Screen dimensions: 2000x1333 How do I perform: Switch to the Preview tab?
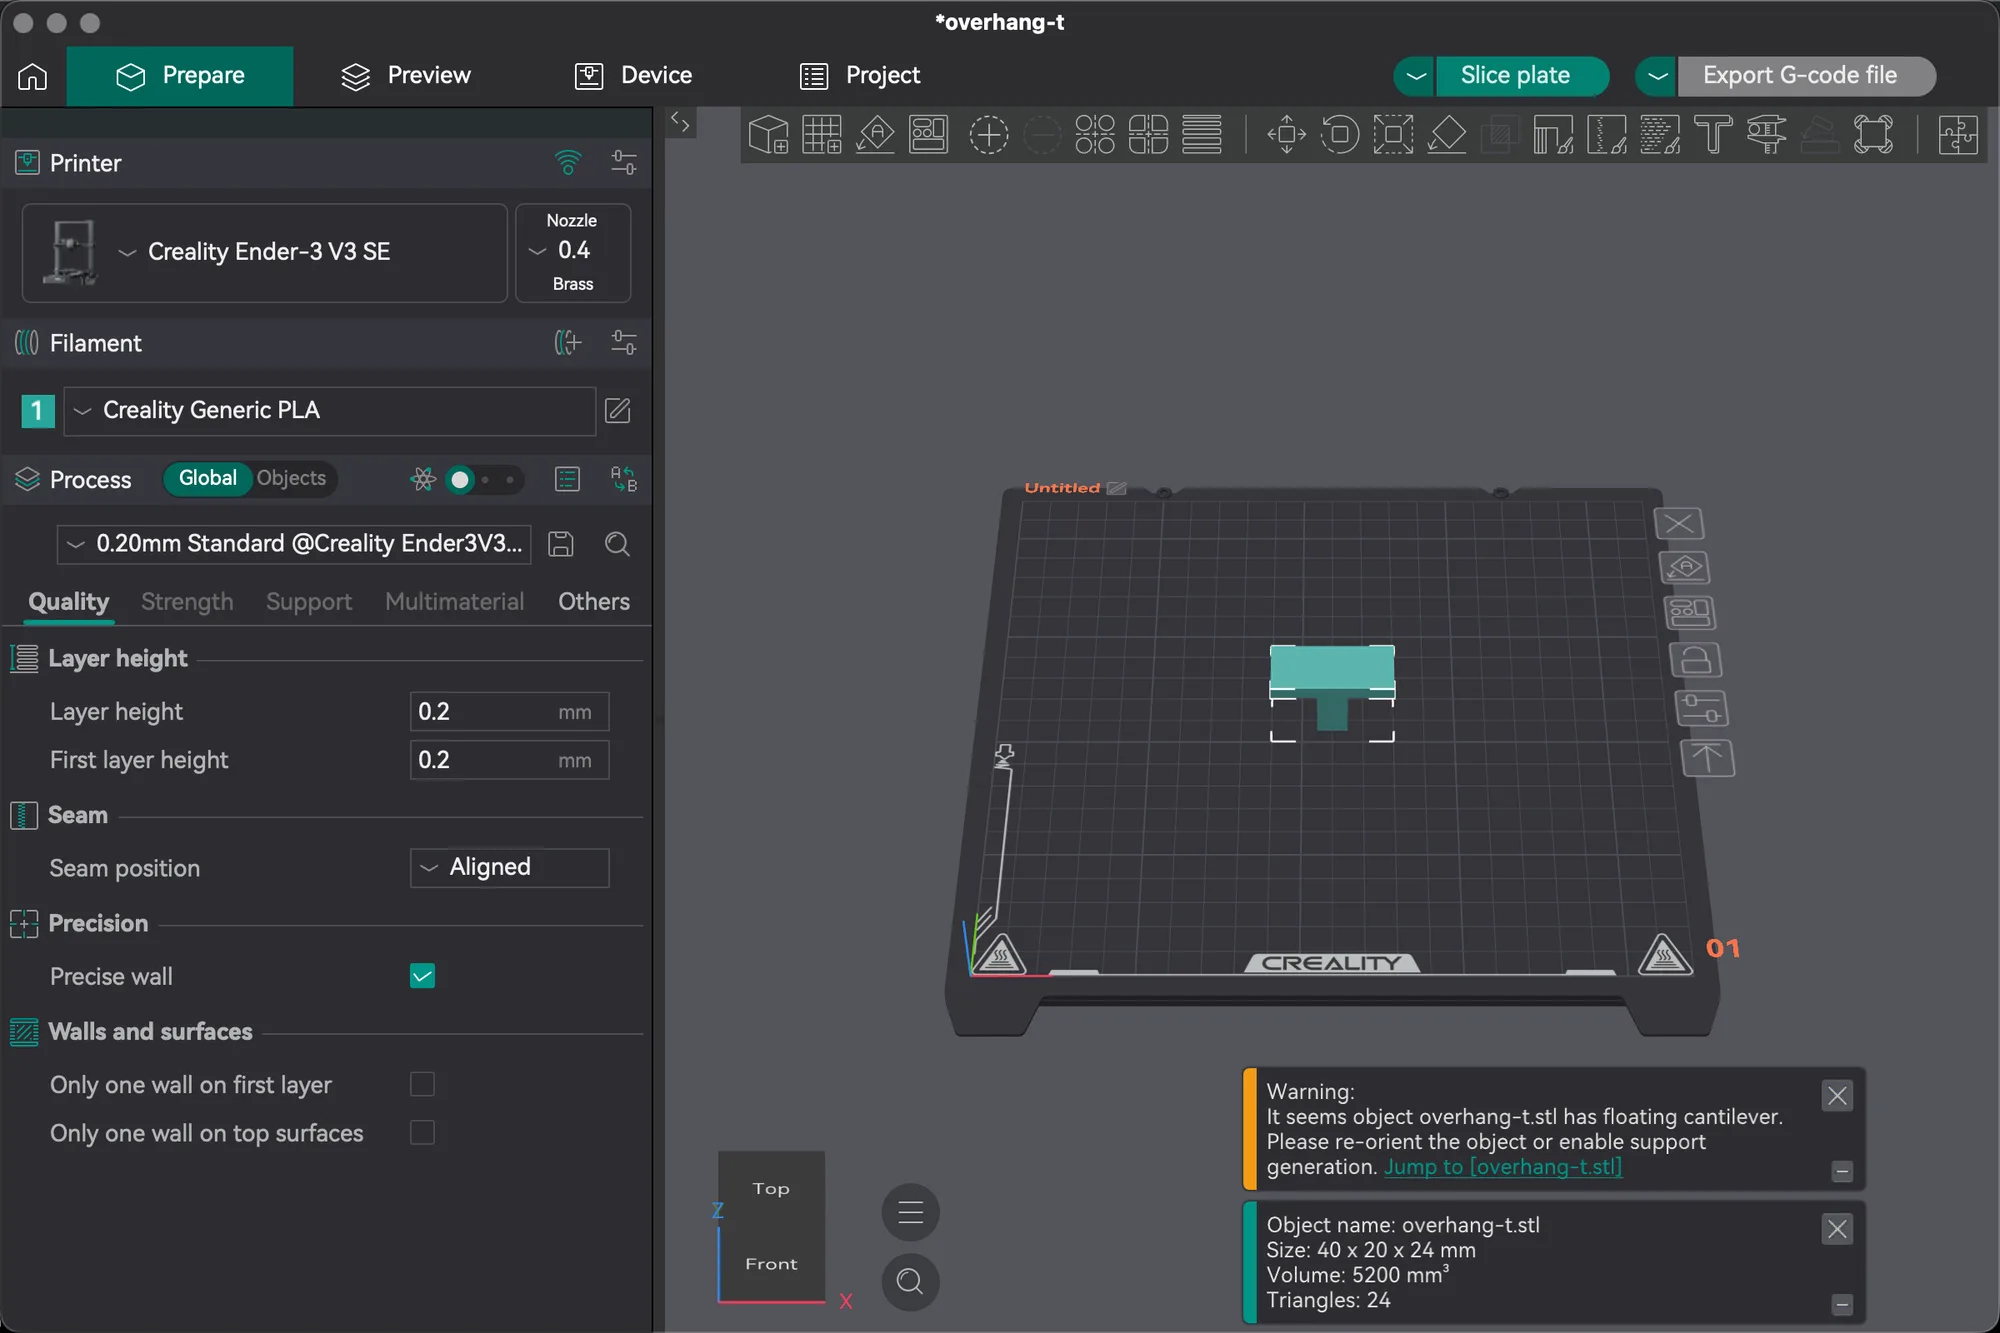pos(406,76)
